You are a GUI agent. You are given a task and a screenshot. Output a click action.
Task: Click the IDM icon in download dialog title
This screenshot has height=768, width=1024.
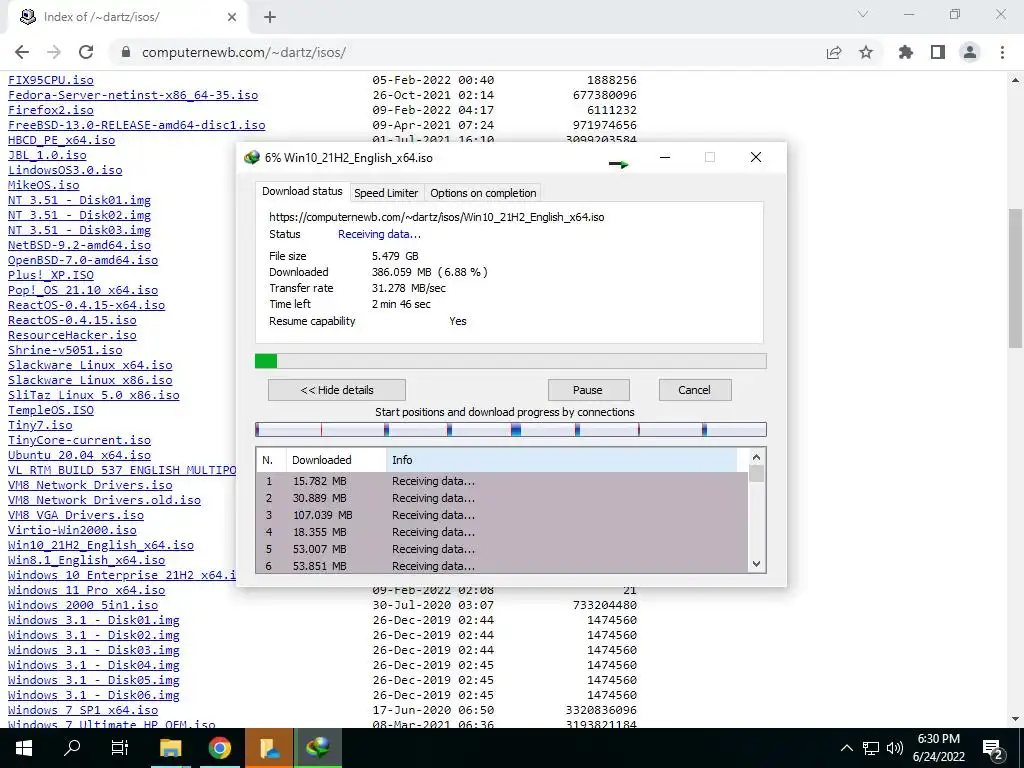(251, 158)
